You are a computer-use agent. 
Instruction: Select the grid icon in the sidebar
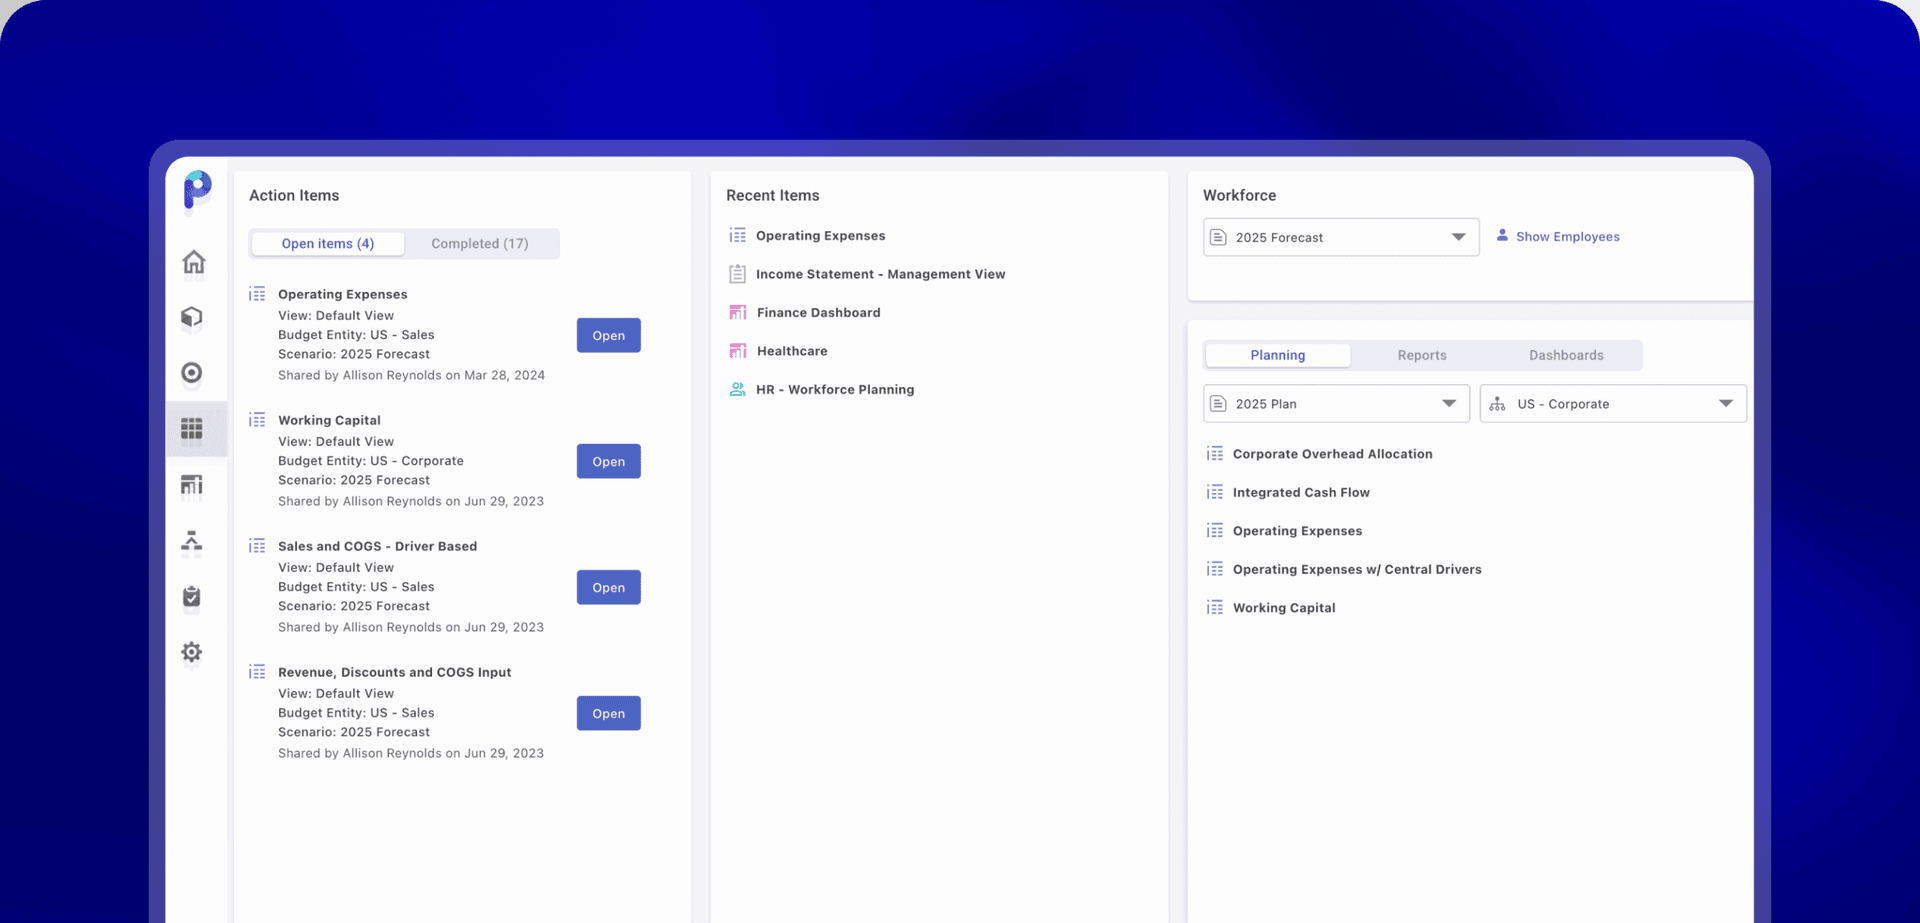point(192,429)
